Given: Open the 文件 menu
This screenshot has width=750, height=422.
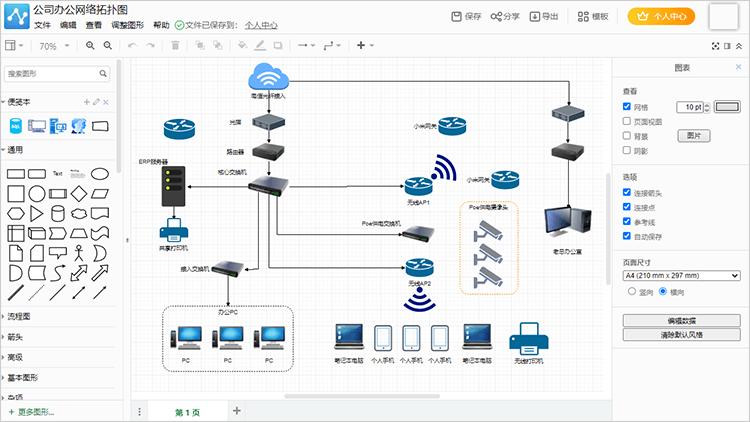Looking at the screenshot, I should 42,25.
